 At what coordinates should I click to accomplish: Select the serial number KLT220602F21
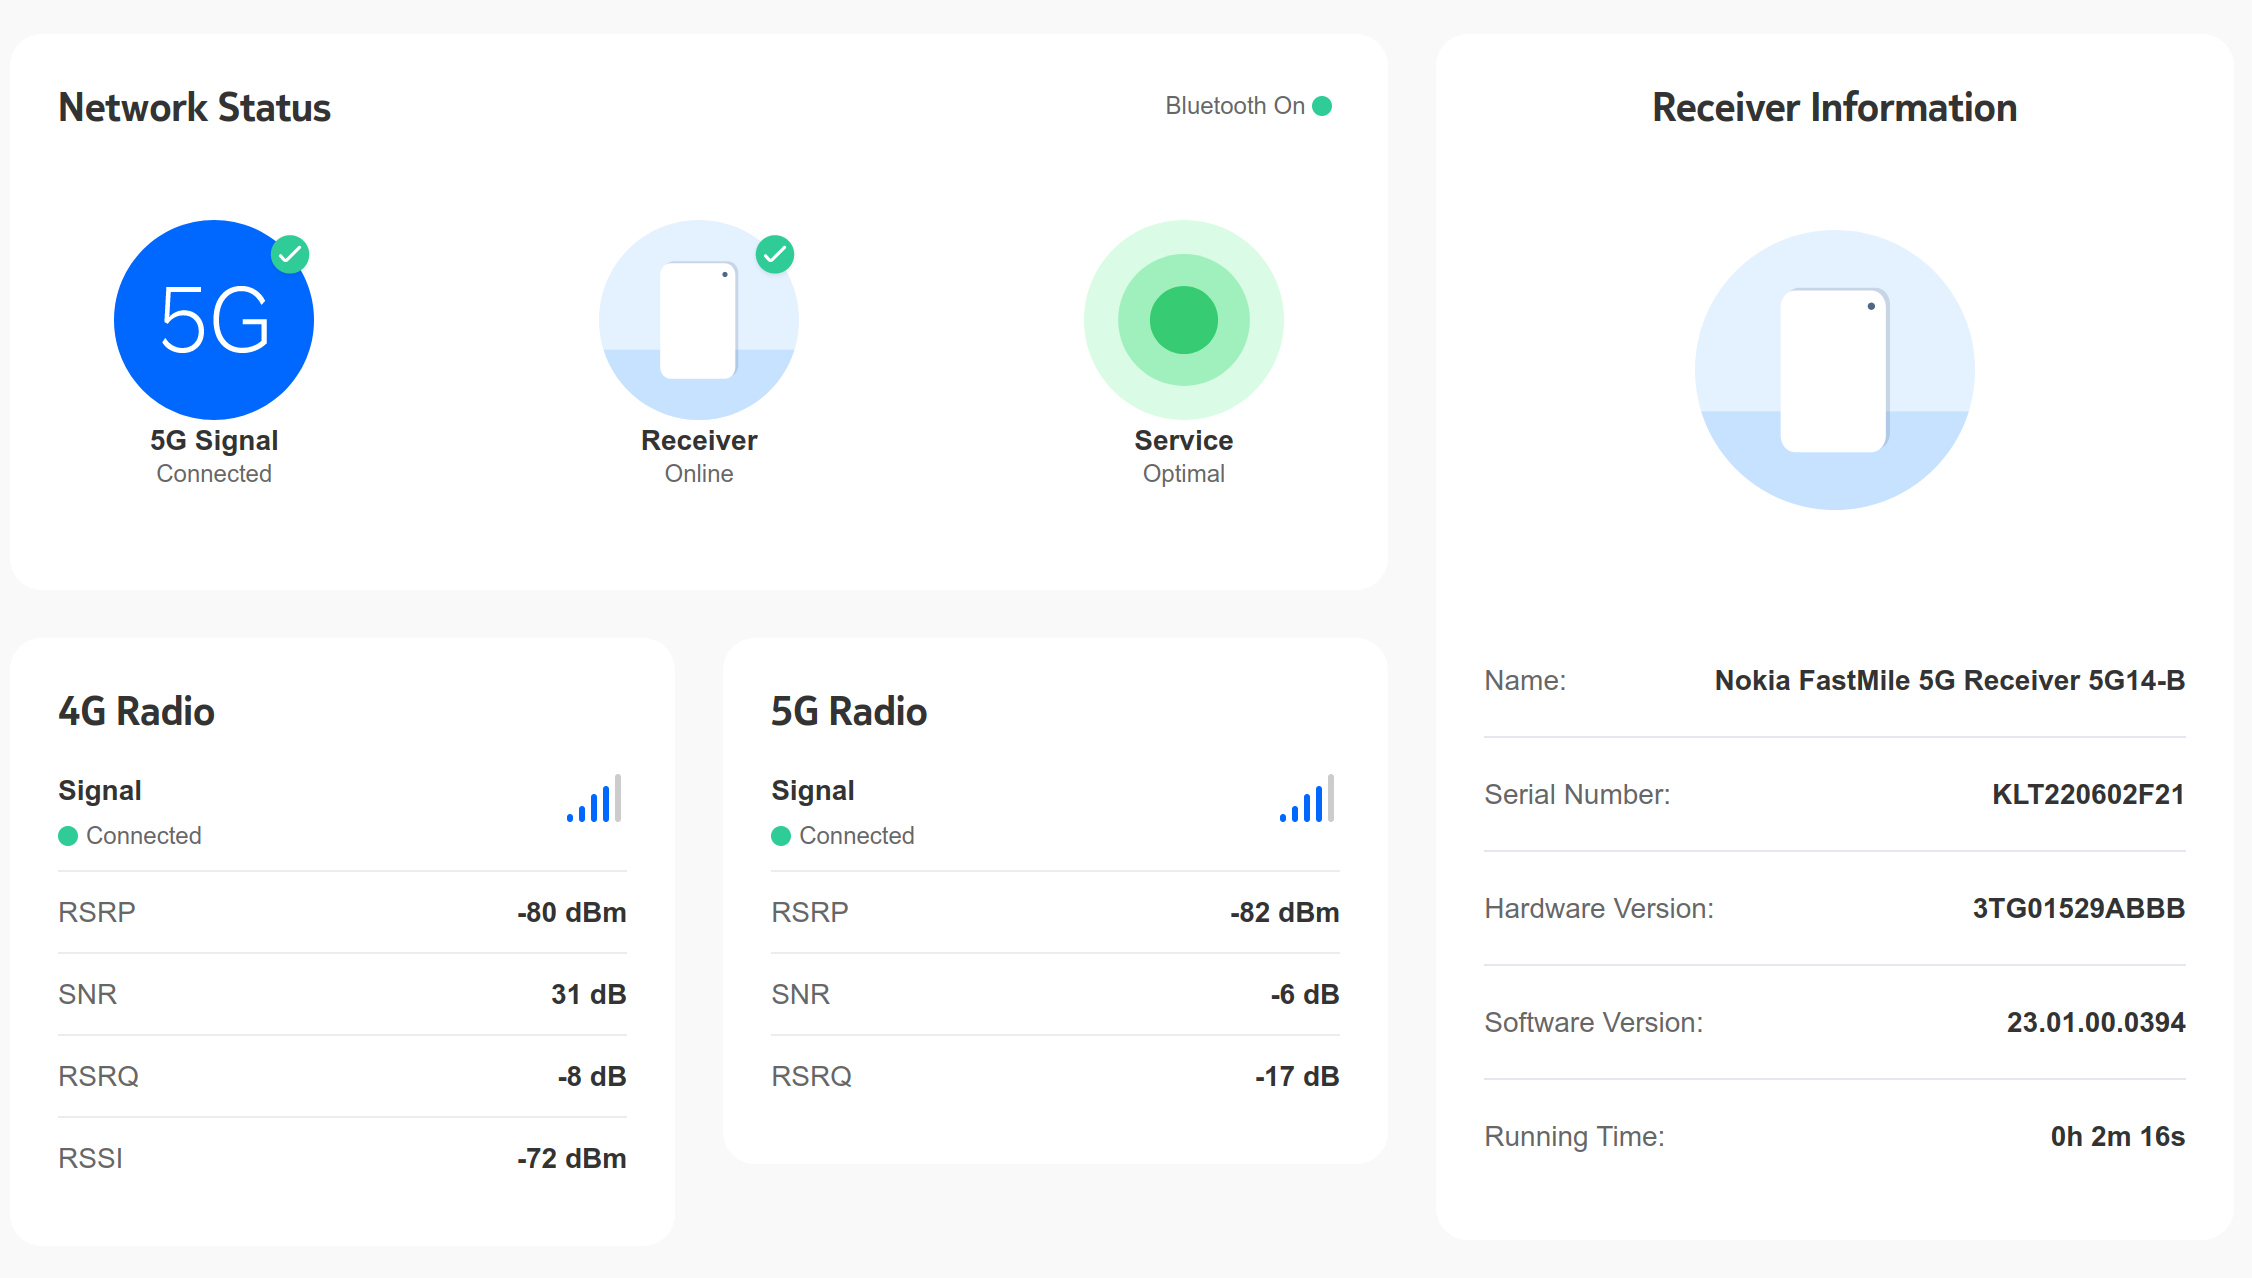(2087, 794)
